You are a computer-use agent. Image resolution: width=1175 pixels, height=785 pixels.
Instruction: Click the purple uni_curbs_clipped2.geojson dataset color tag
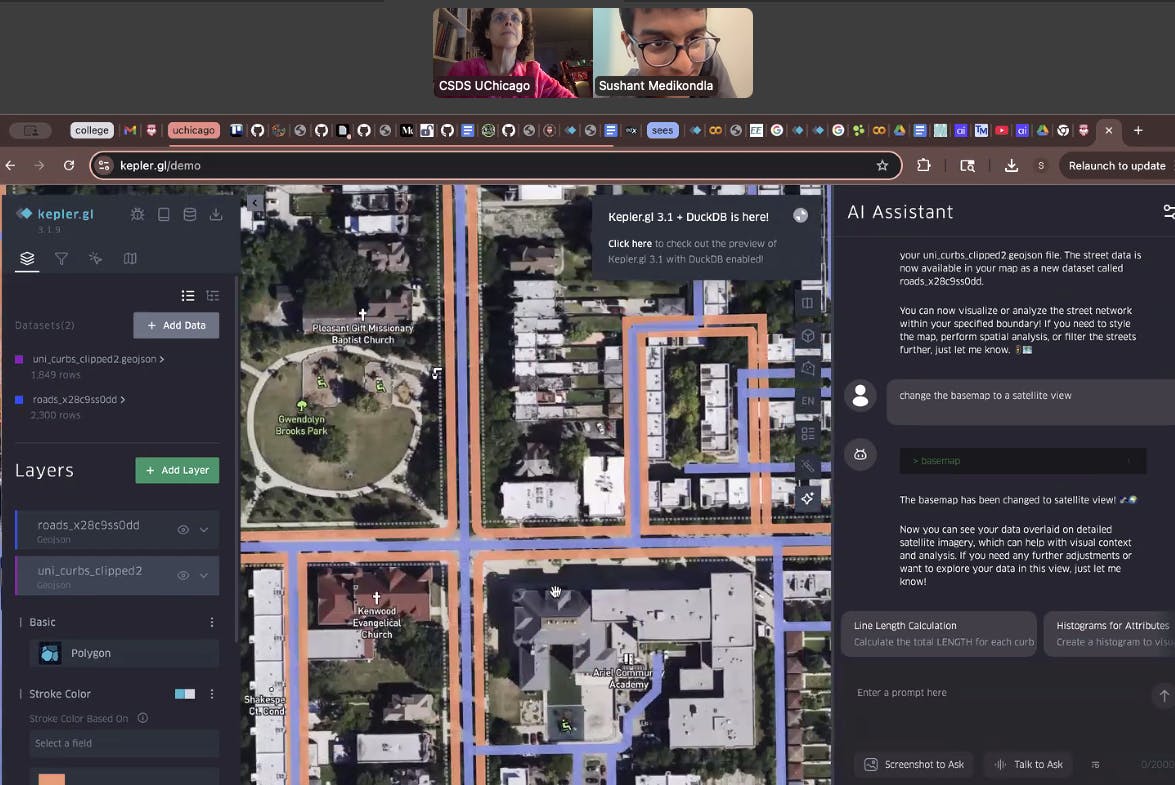(x=19, y=360)
